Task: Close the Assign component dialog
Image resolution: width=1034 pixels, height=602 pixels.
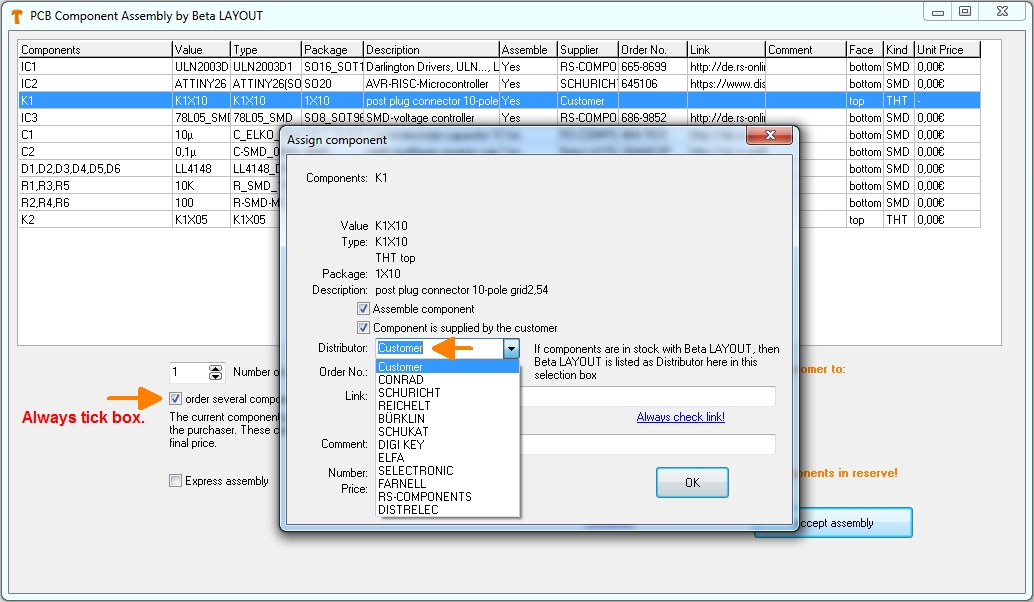Action: 771,137
